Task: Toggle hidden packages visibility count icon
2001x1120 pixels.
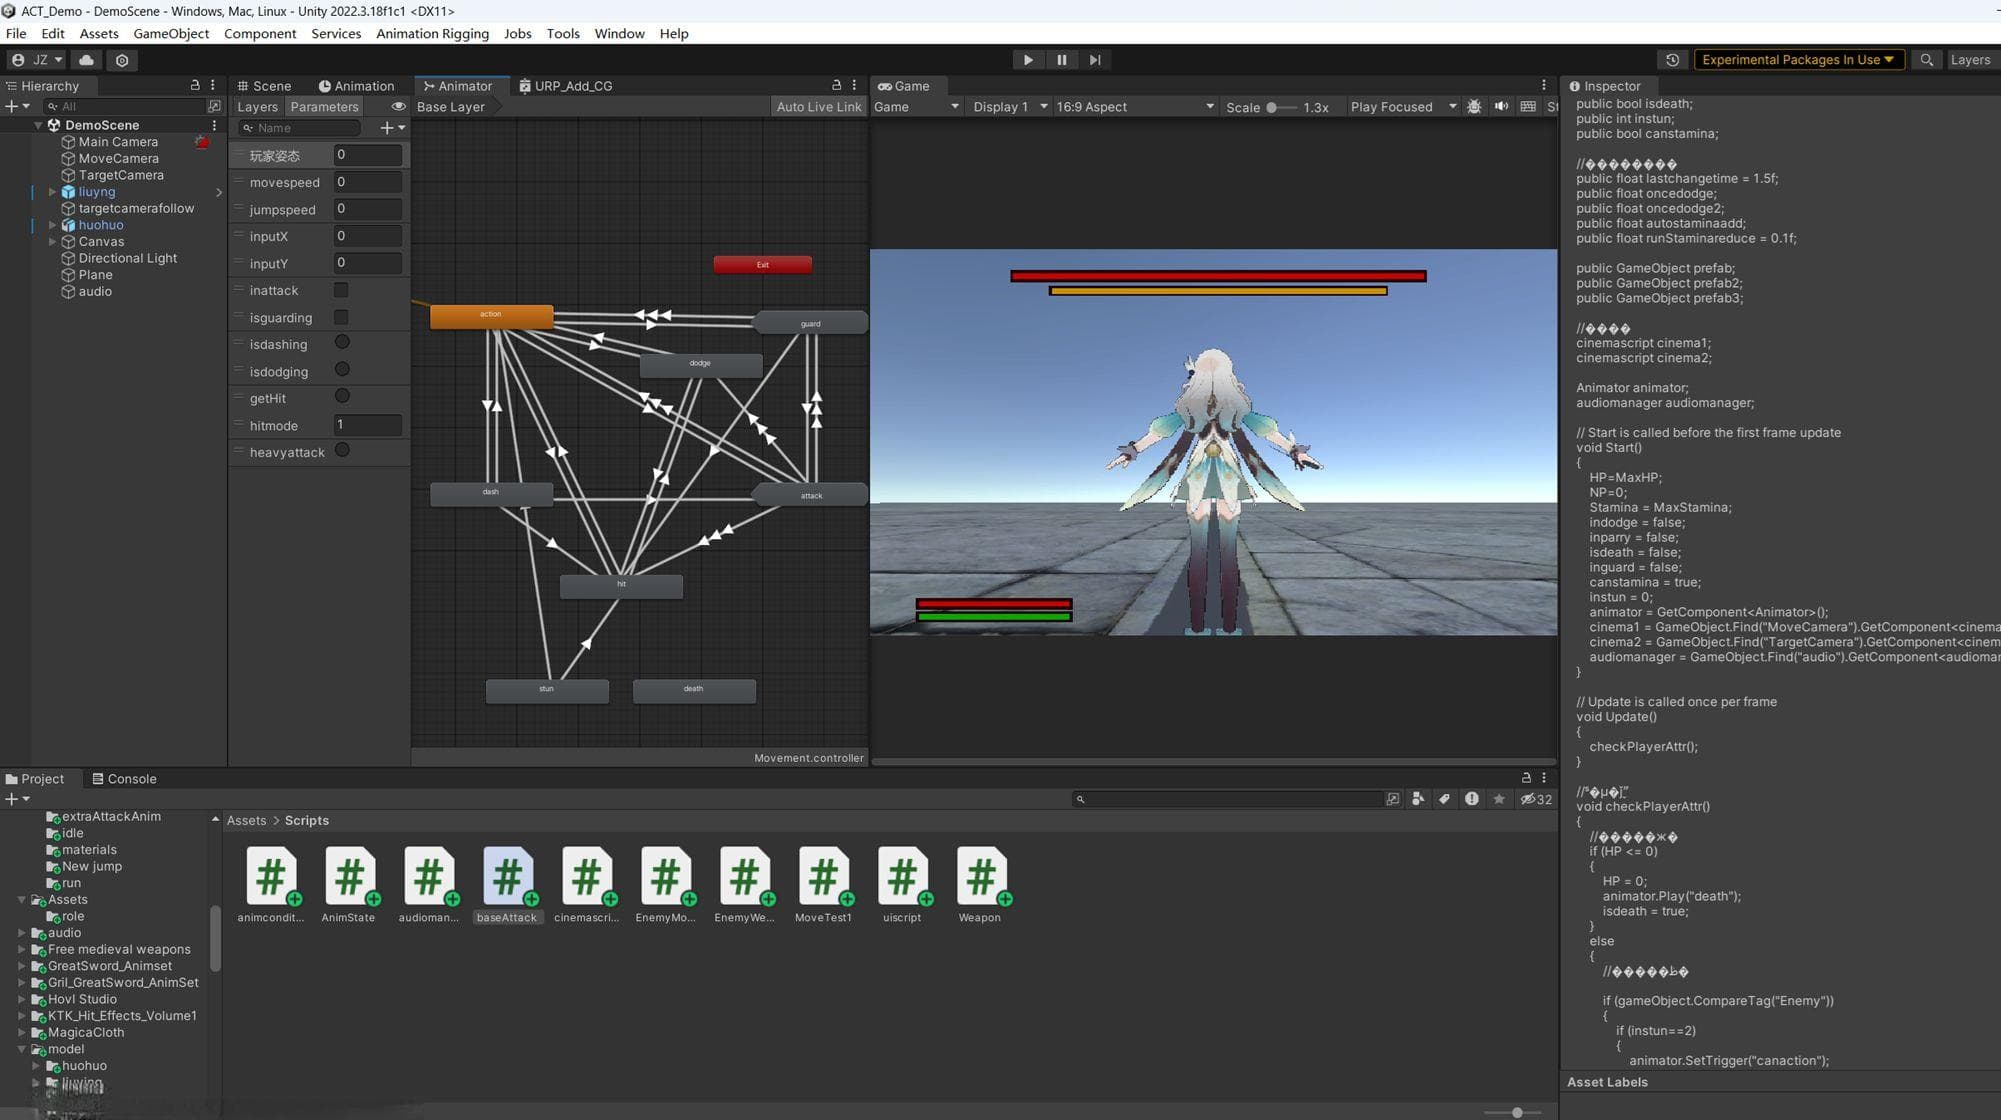Action: [1536, 799]
